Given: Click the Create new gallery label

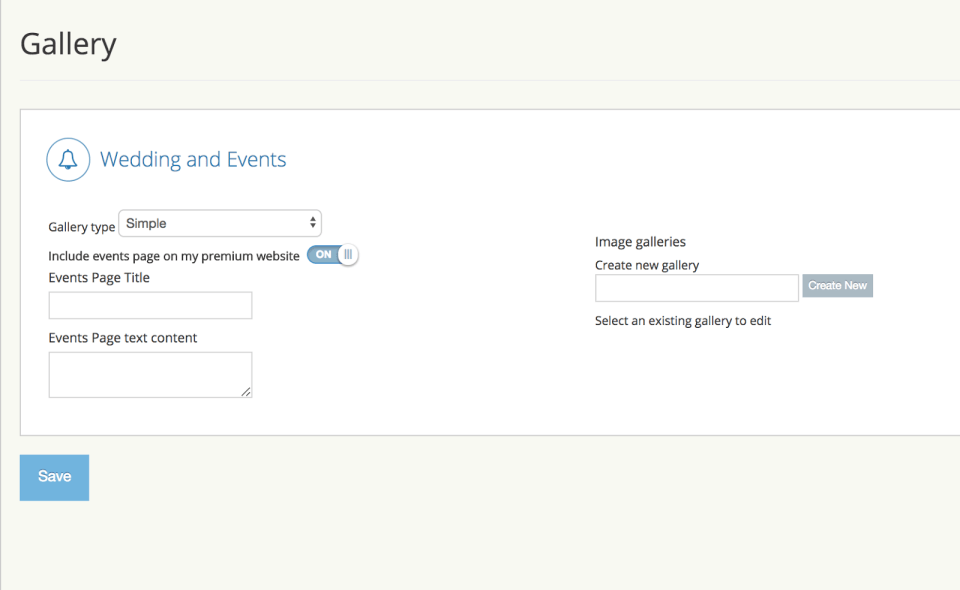Looking at the screenshot, I should [x=647, y=265].
